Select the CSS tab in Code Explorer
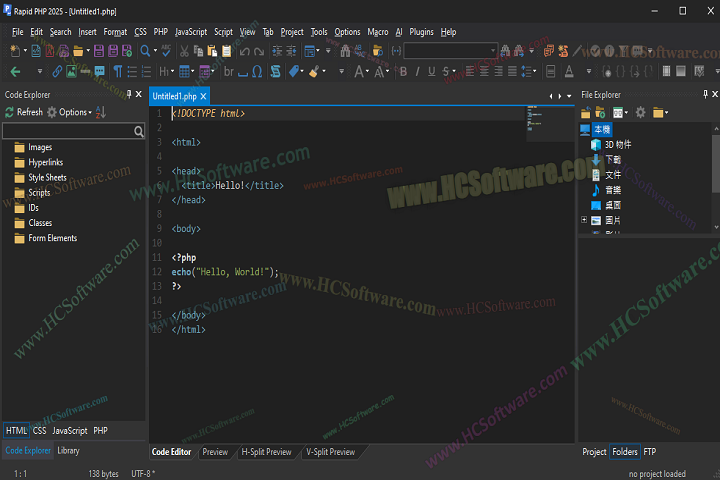Screen dimensions: 720x480 (x=39, y=430)
